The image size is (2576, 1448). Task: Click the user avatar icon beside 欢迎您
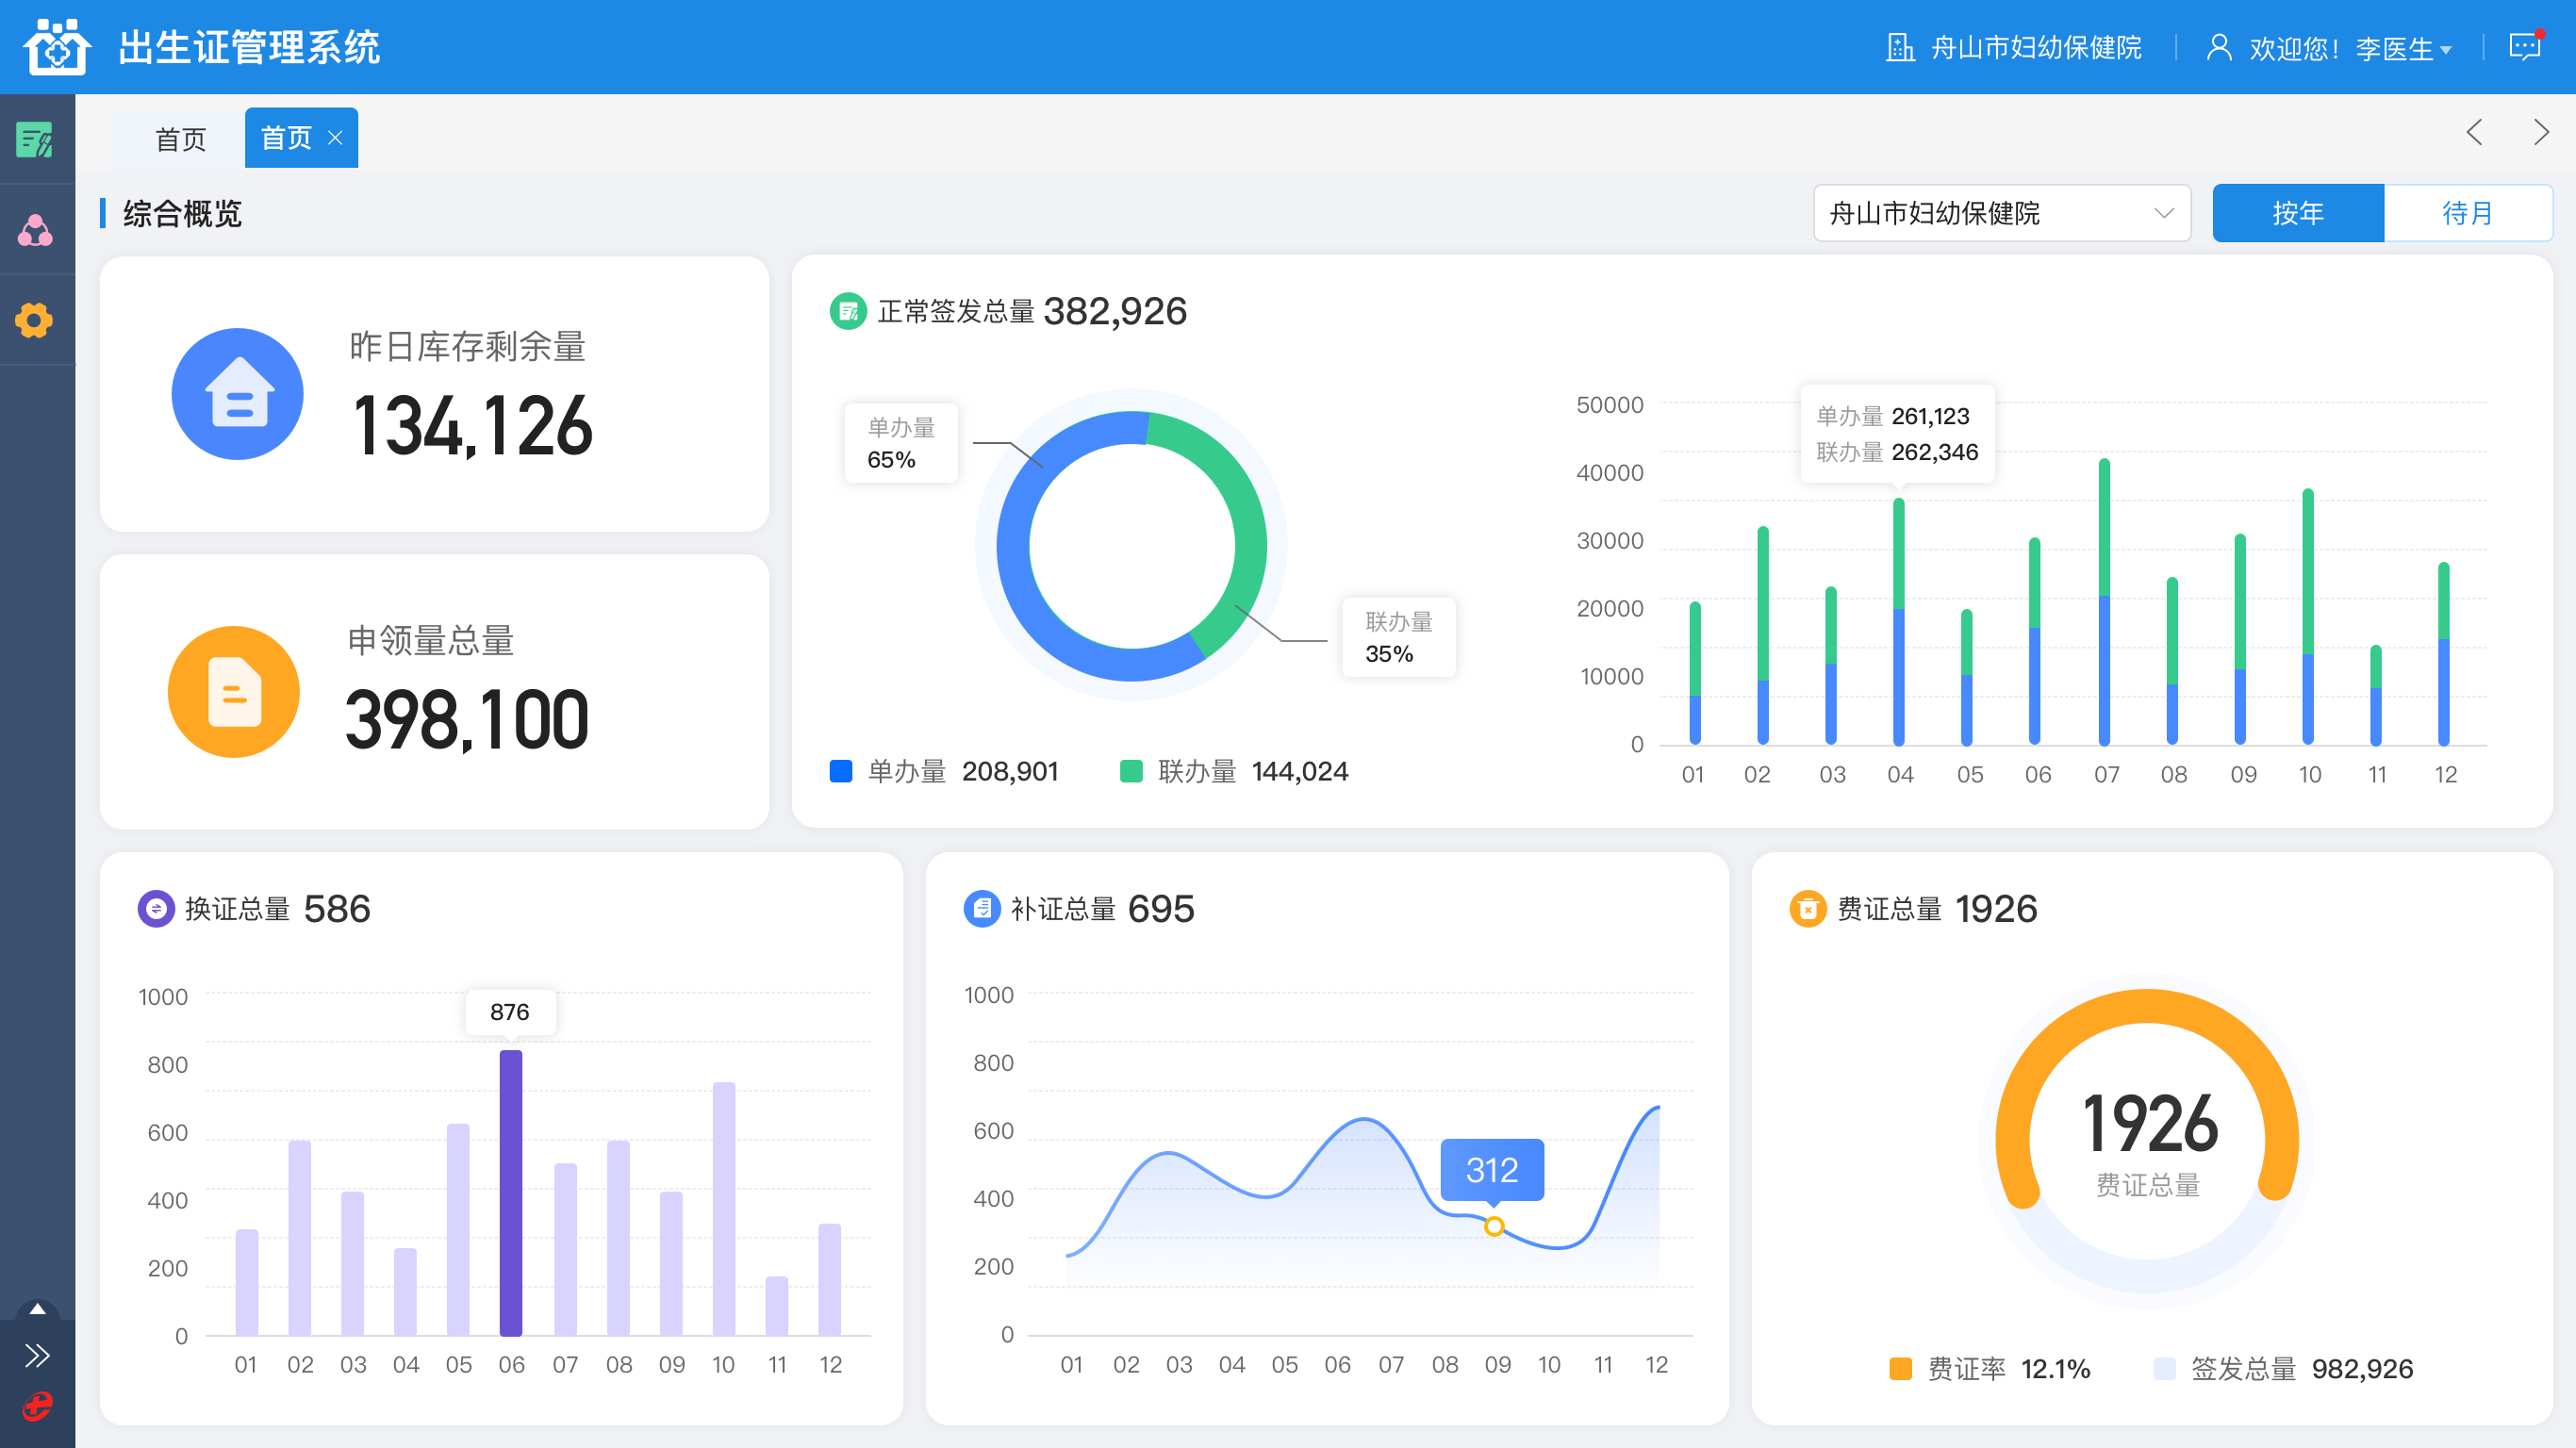2219,47
